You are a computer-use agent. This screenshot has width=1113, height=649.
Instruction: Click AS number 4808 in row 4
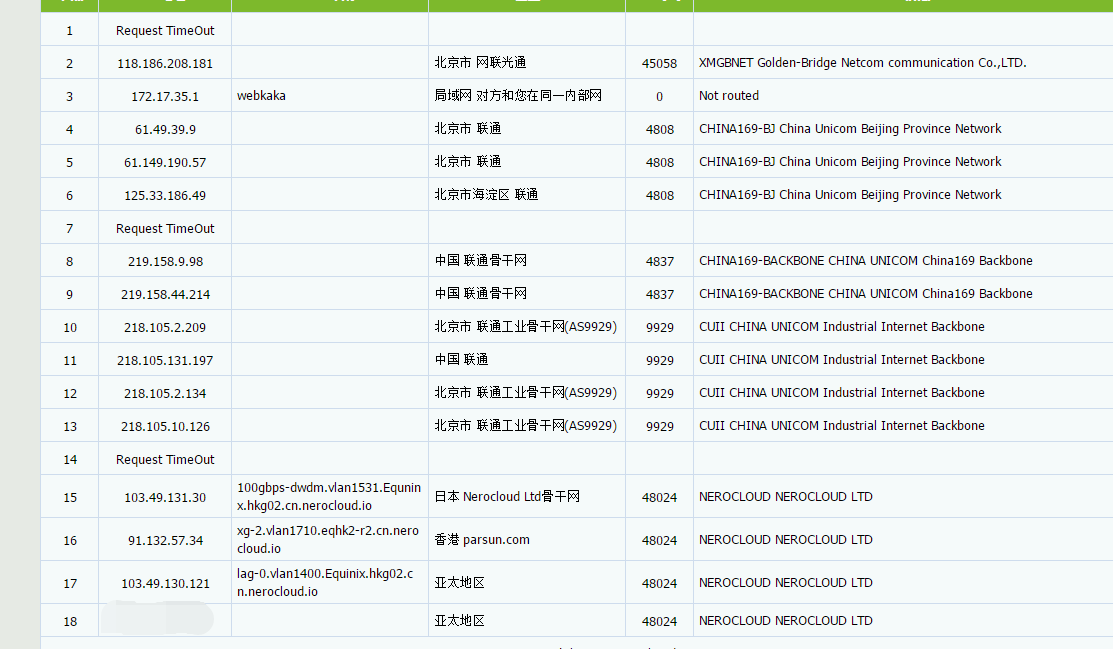[x=659, y=129]
